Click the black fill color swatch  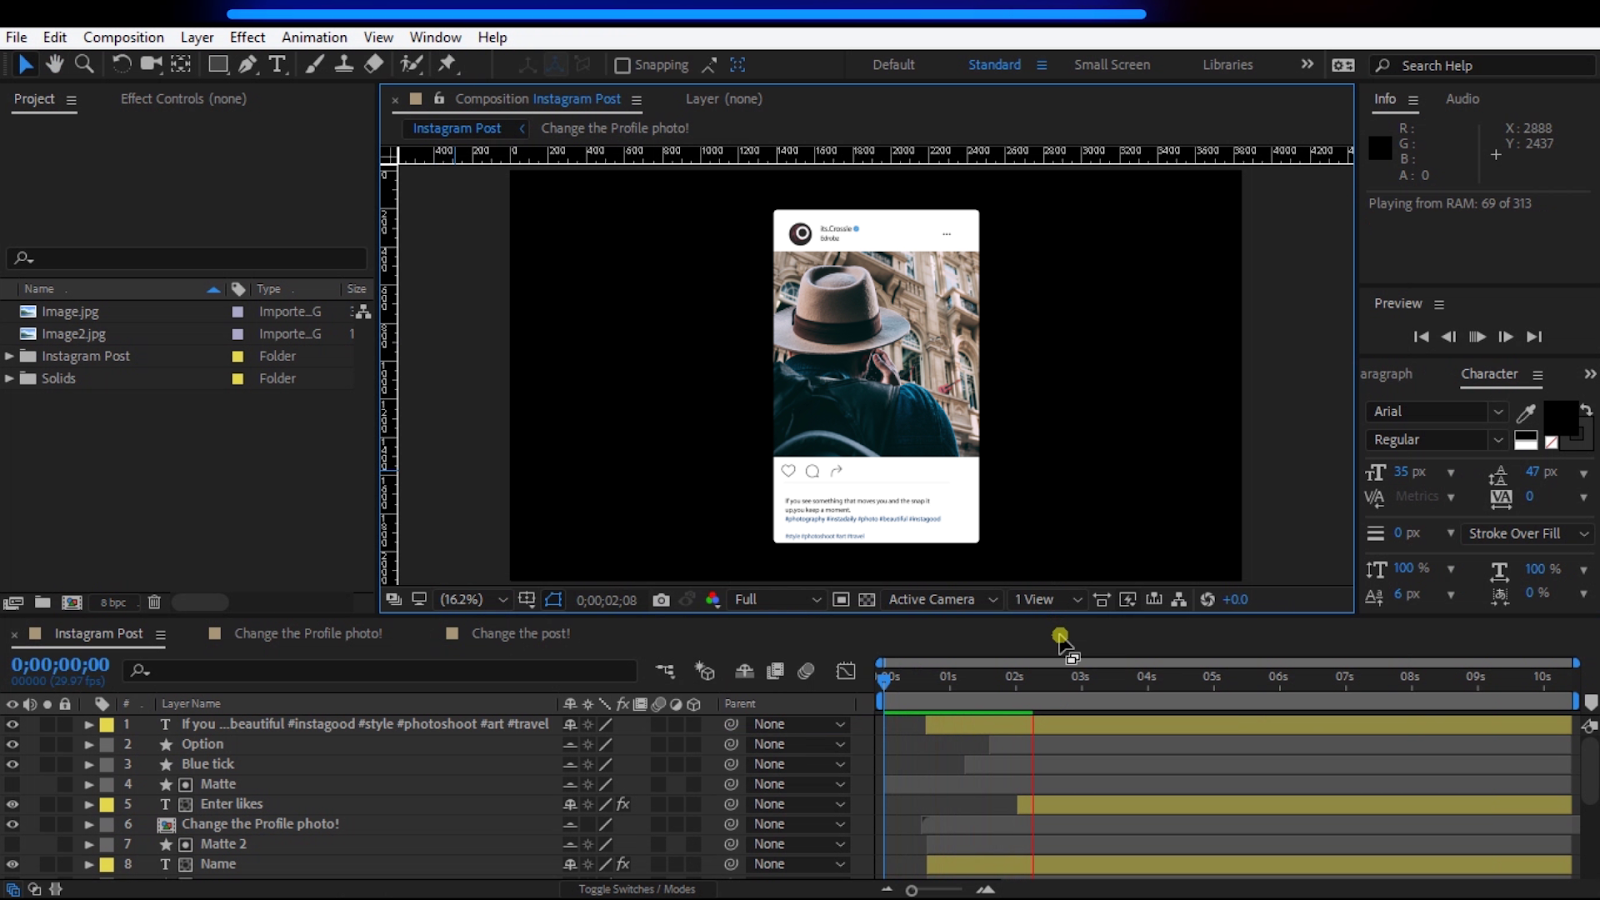click(1560, 417)
